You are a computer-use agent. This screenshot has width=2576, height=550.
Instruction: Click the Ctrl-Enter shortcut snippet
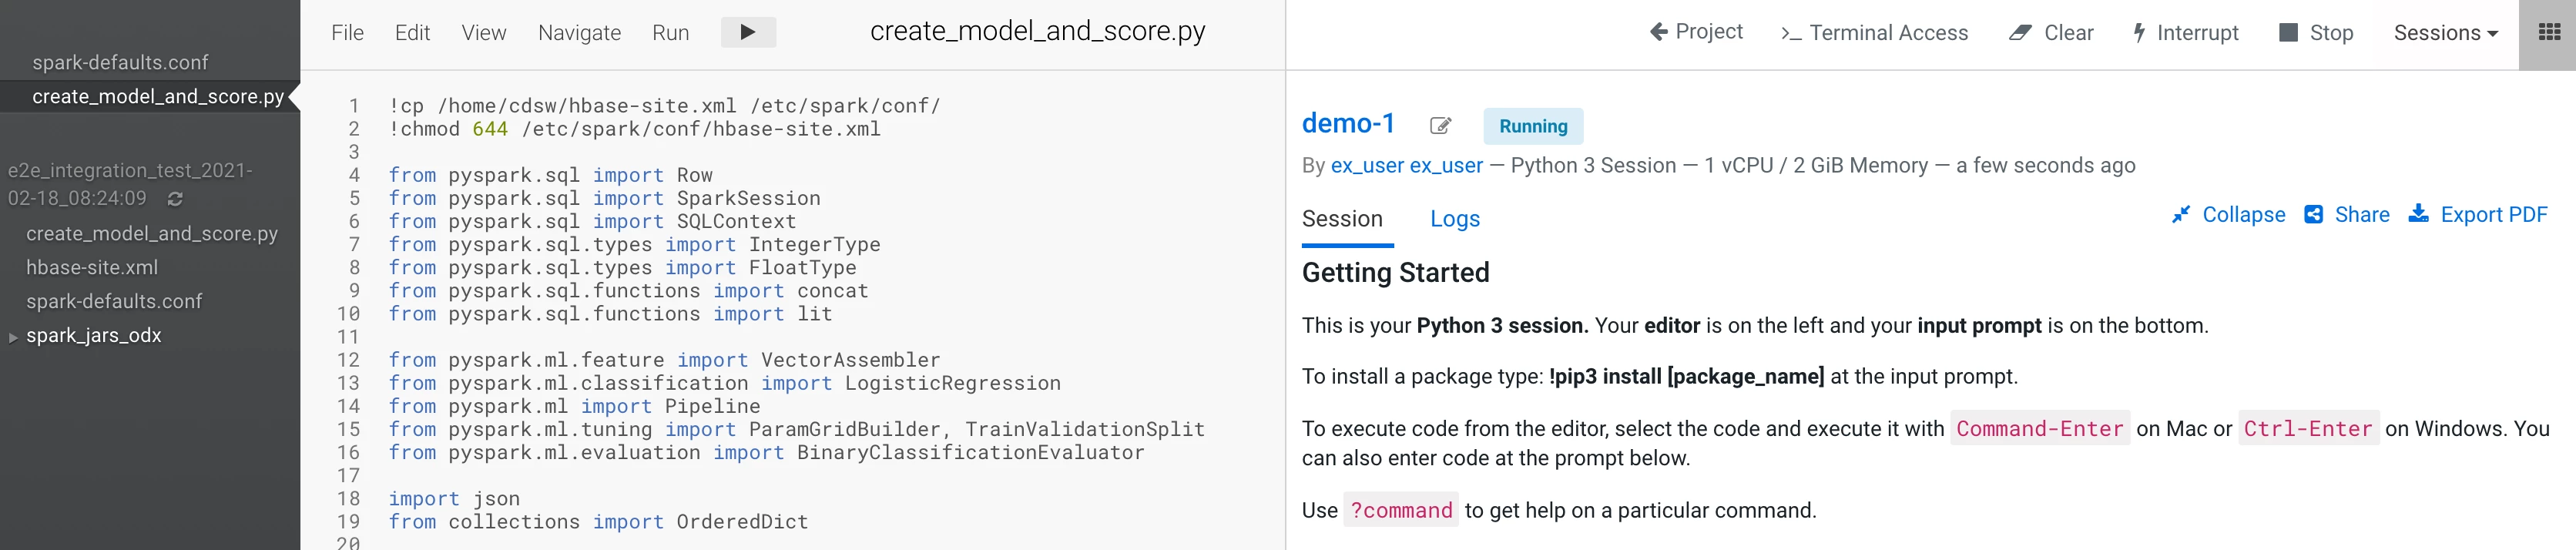click(2308, 429)
